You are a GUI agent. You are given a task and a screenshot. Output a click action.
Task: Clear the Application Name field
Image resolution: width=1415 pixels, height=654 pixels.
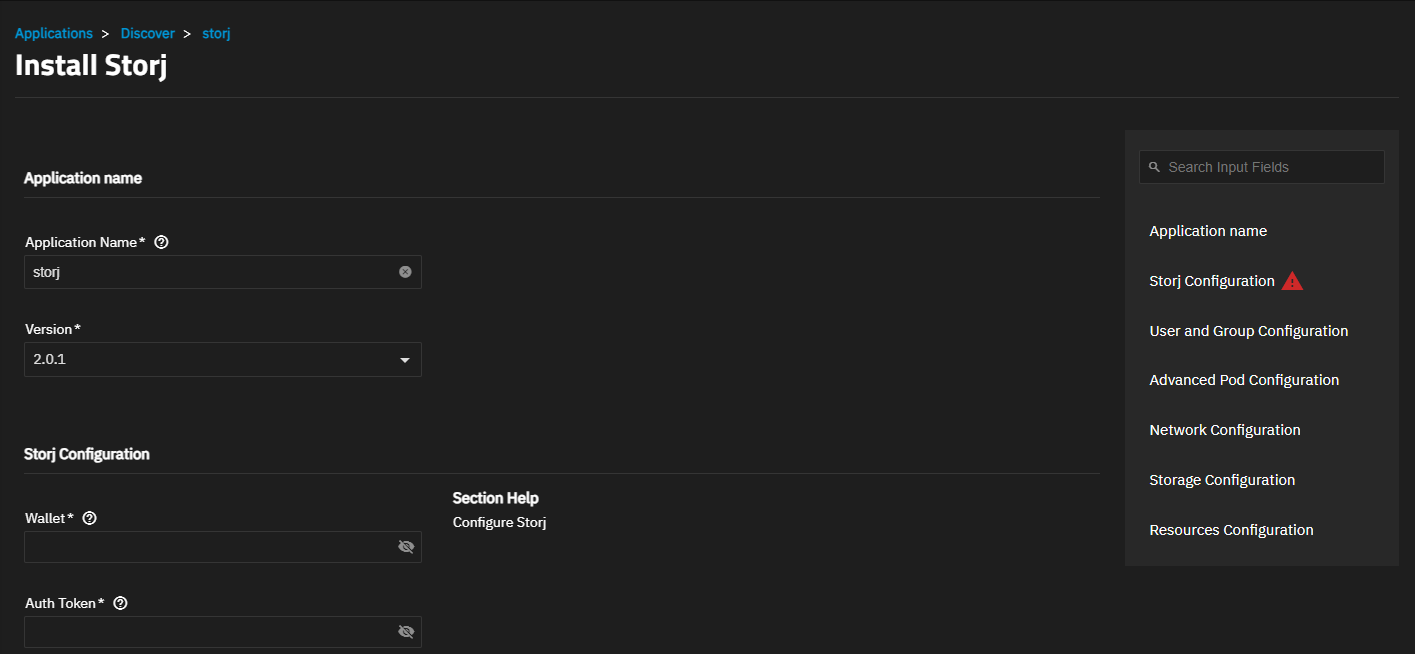tap(405, 271)
